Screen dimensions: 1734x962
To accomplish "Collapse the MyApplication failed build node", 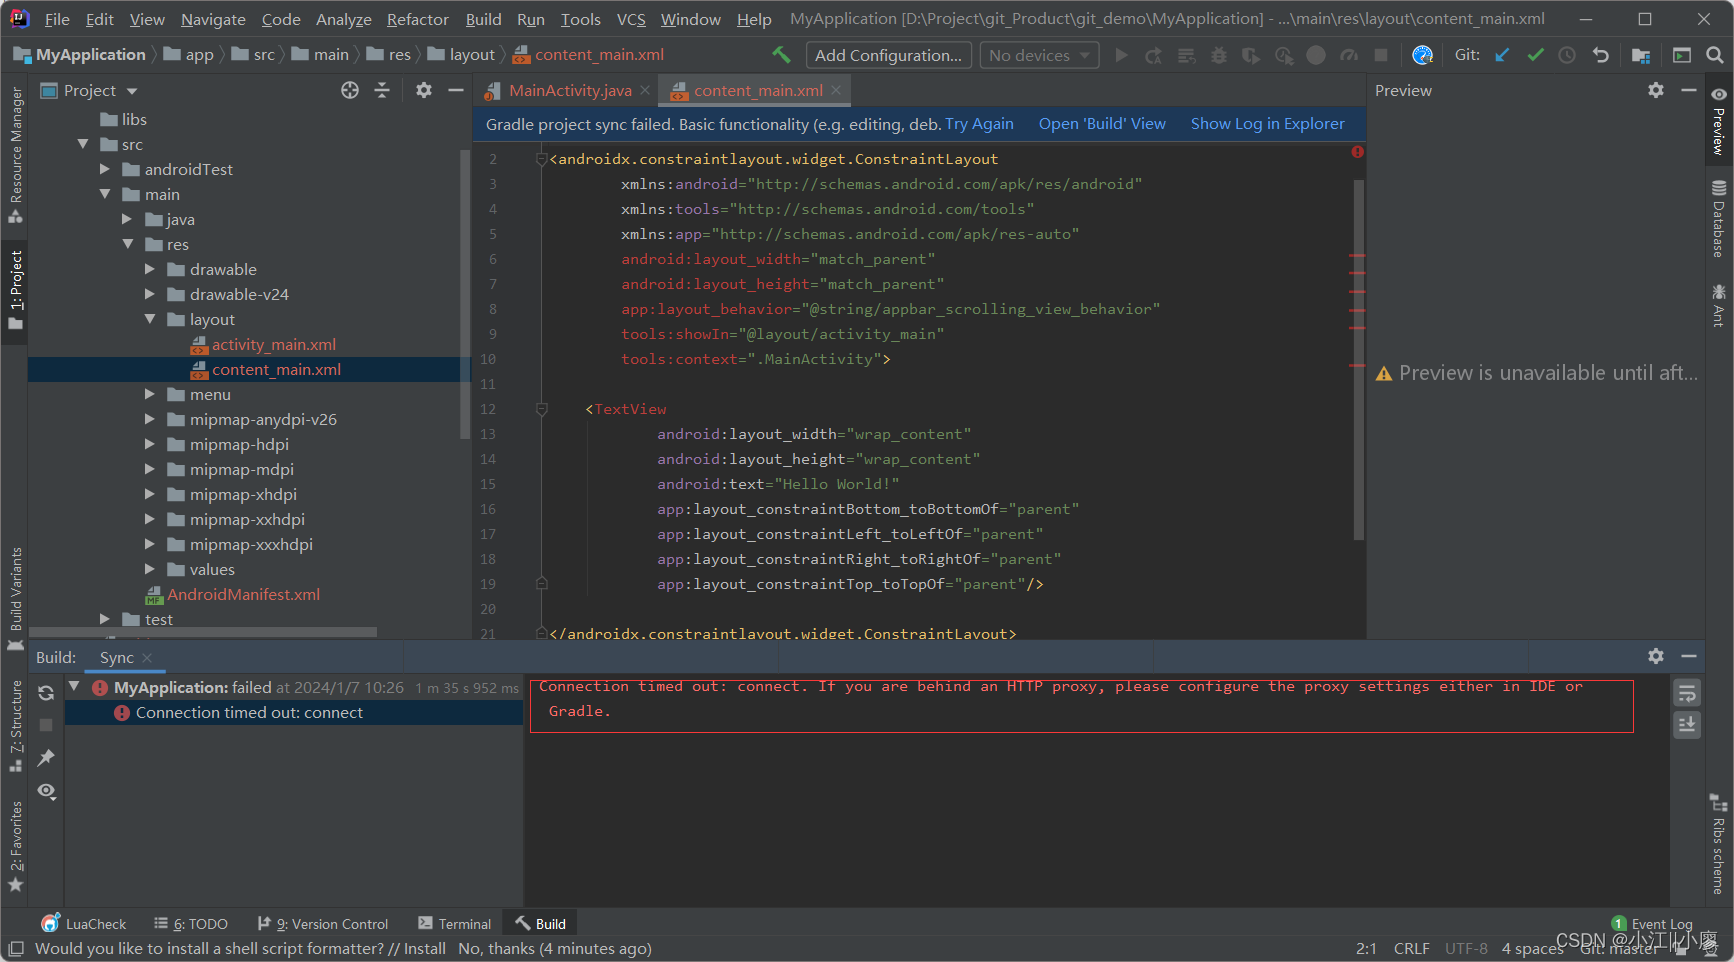I will click(x=74, y=687).
